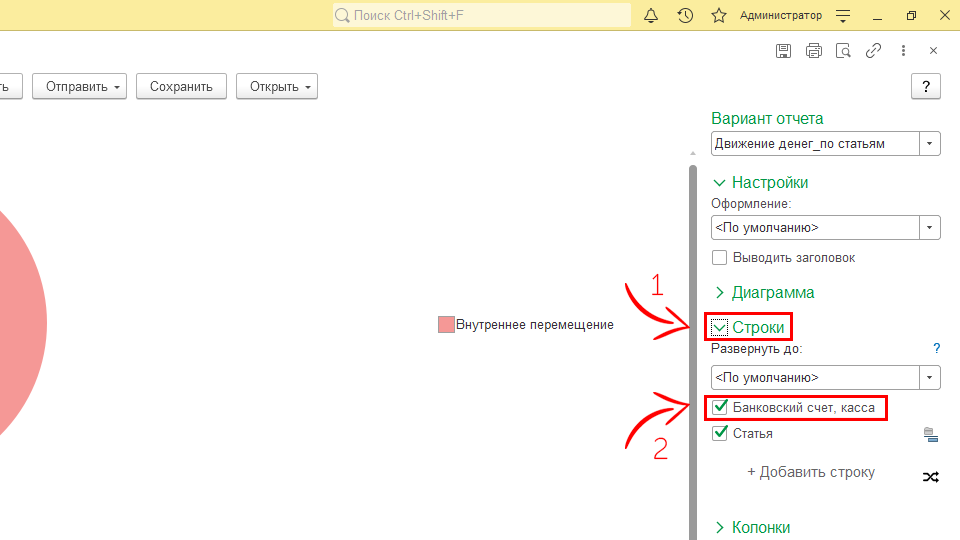Click the save diskette icon
Screen dimensions: 960x540
pyautogui.click(x=784, y=50)
